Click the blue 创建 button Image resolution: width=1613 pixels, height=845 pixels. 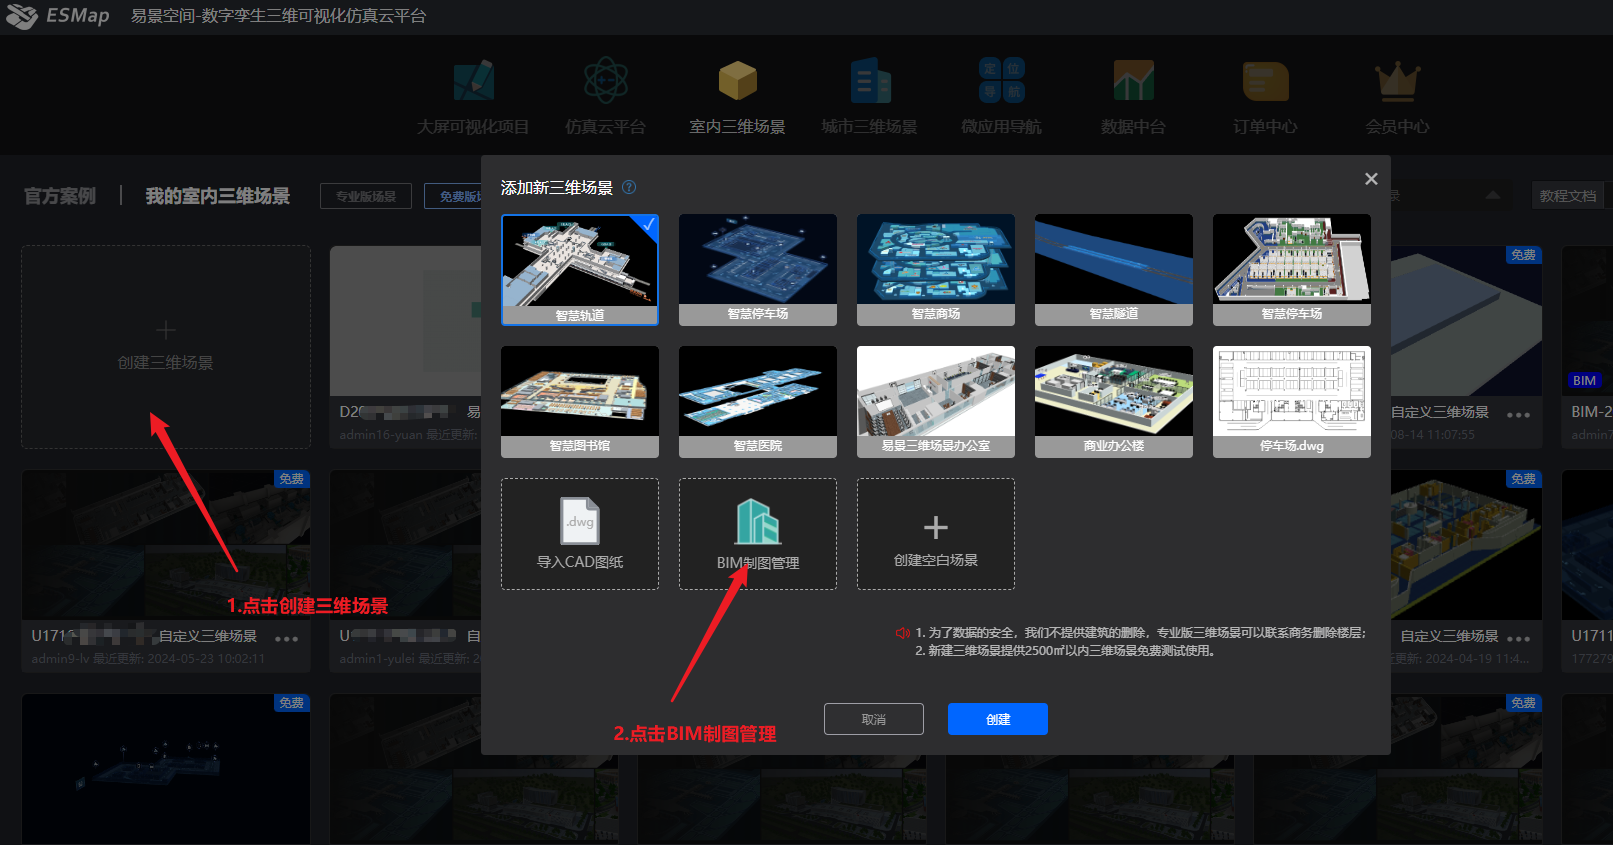[998, 719]
